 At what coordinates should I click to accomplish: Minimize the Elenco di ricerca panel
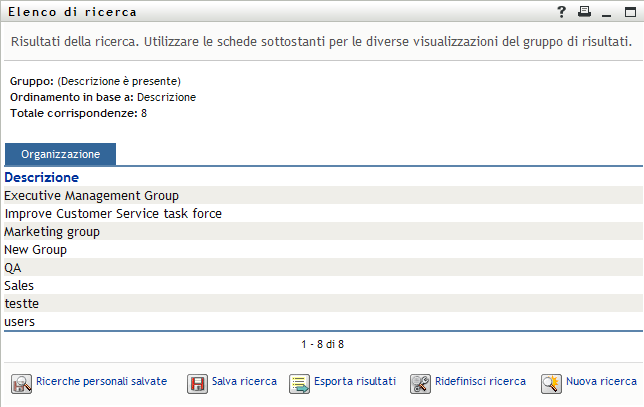(607, 13)
